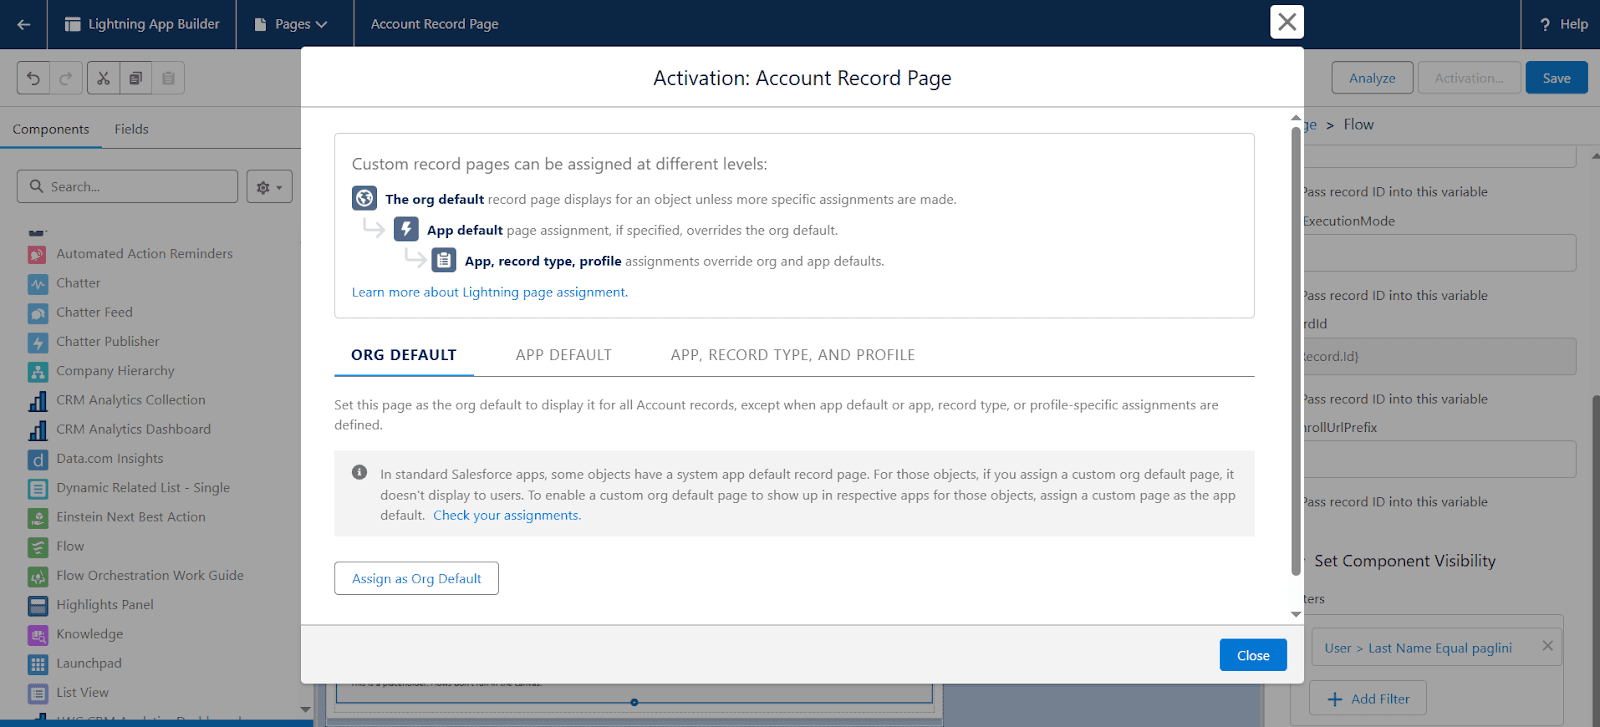
Task: Select CRM Analytics Collection component icon
Action: 38,400
